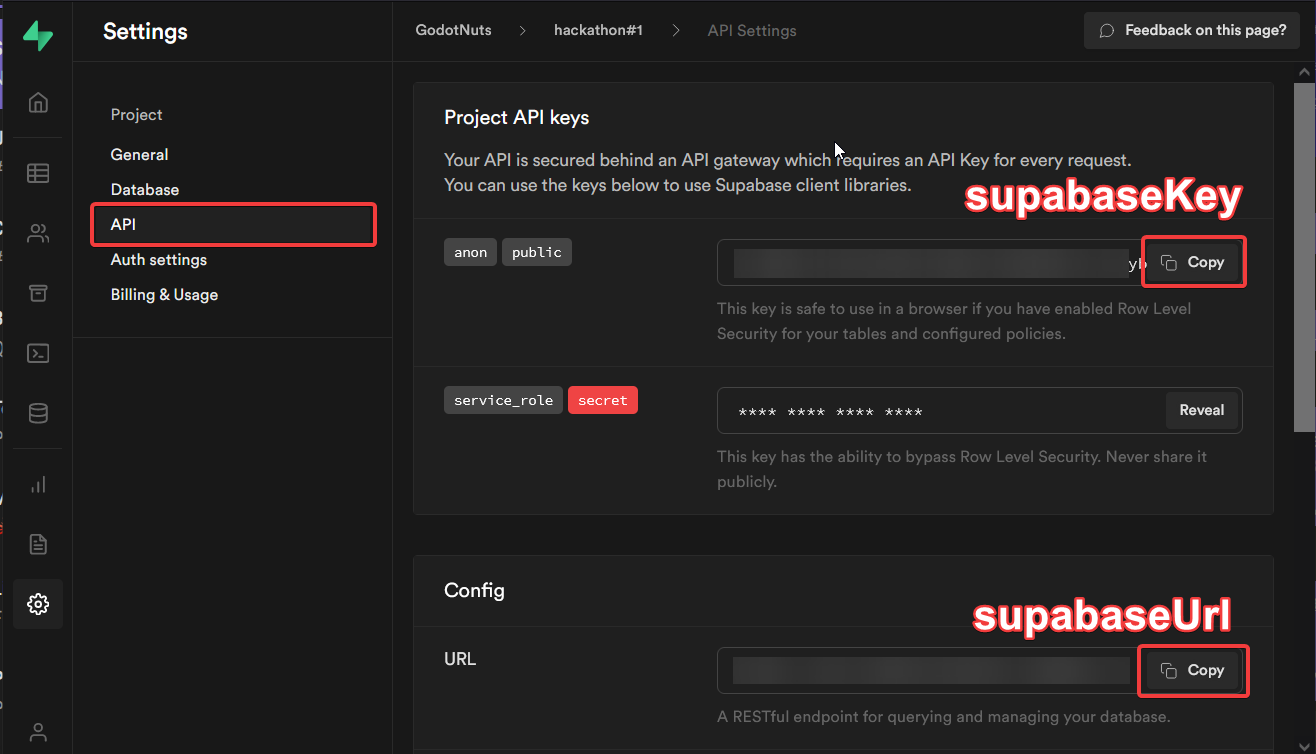Open the Table editor icon
This screenshot has width=1316, height=754.
[38, 173]
